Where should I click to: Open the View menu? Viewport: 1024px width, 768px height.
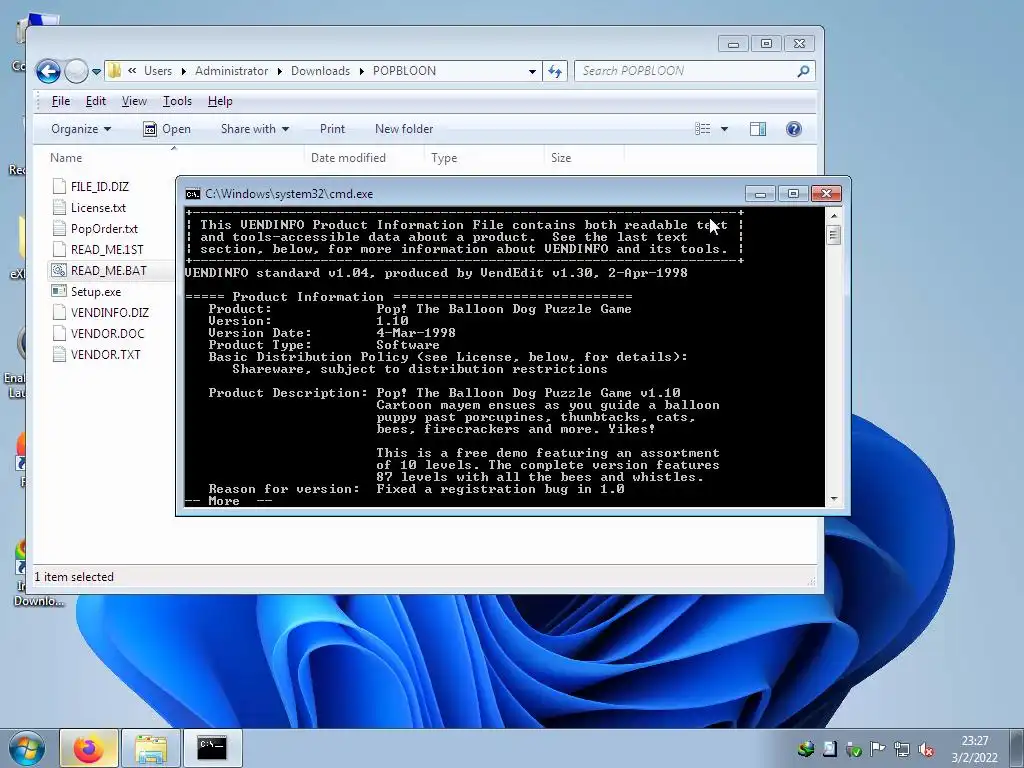coord(134,101)
